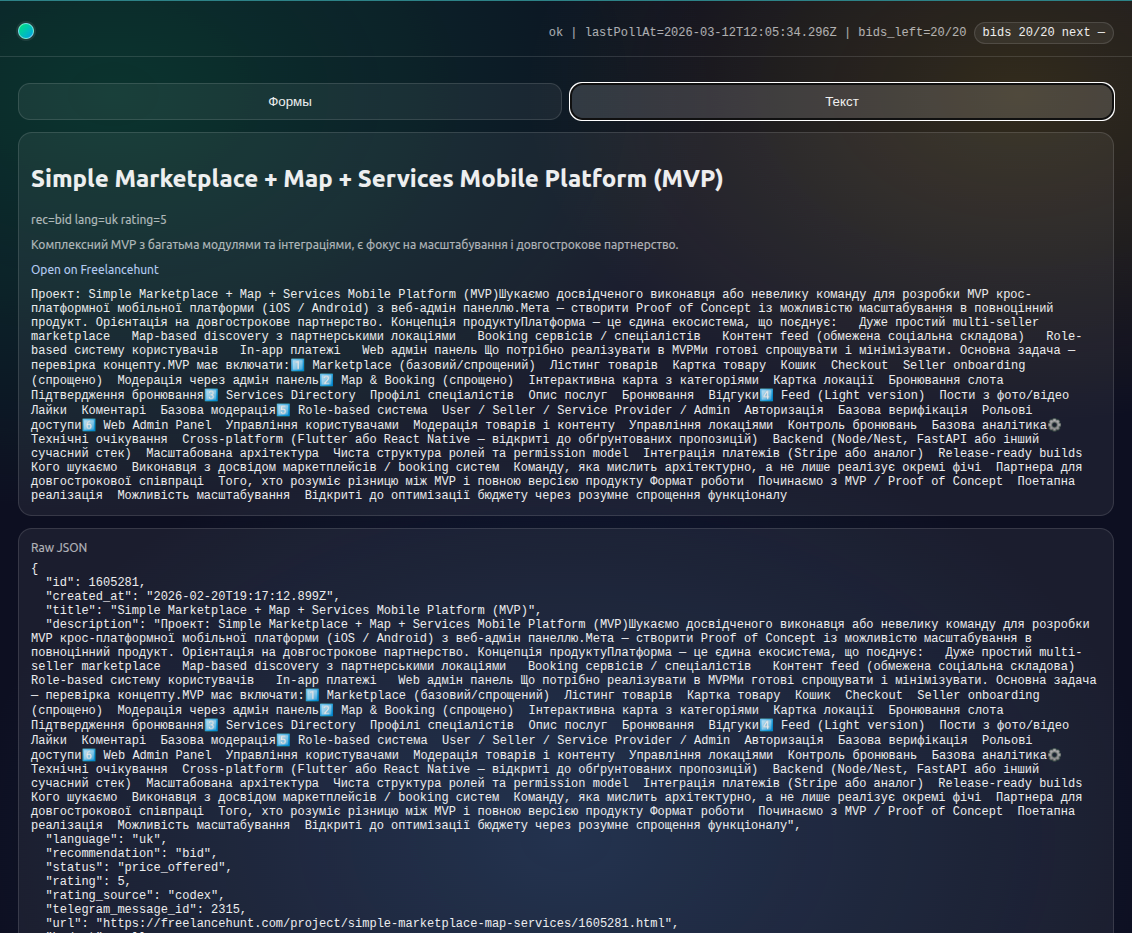
Task: Click the "telegram_message_id" JSON line
Action: 145,909
